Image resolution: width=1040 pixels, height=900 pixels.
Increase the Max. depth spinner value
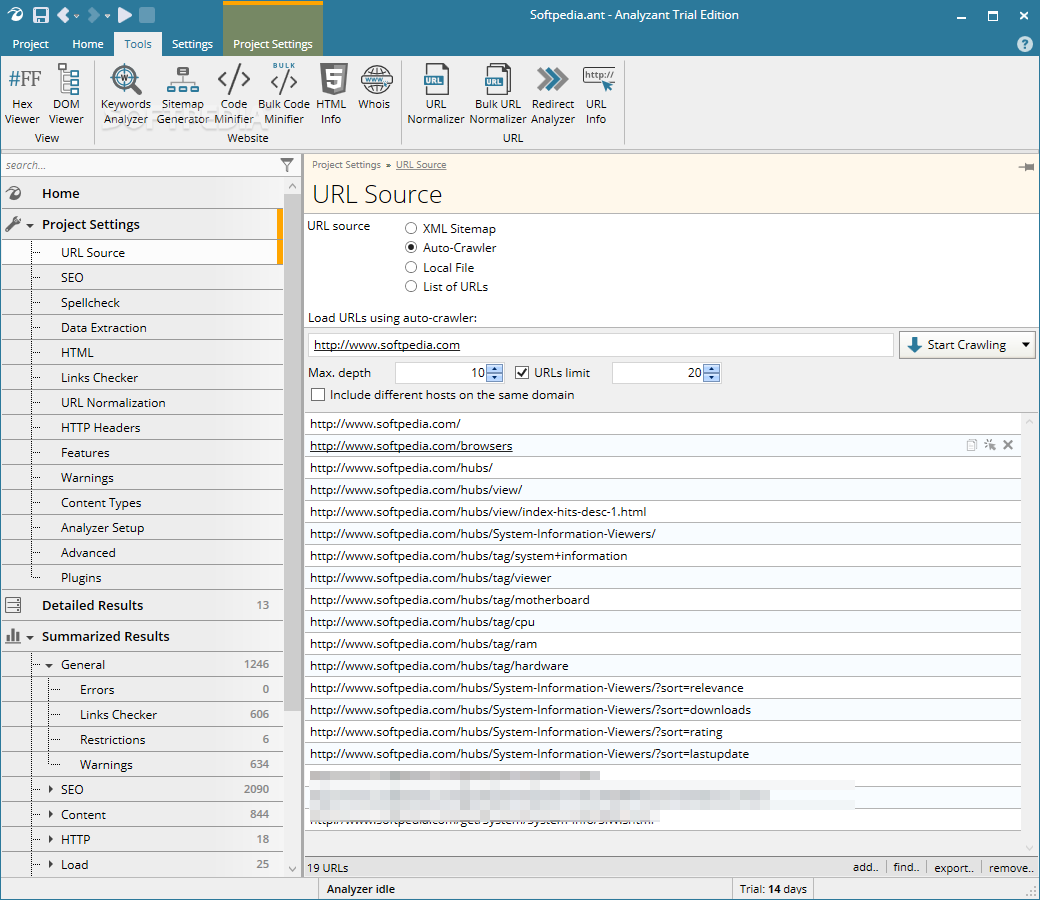495,368
